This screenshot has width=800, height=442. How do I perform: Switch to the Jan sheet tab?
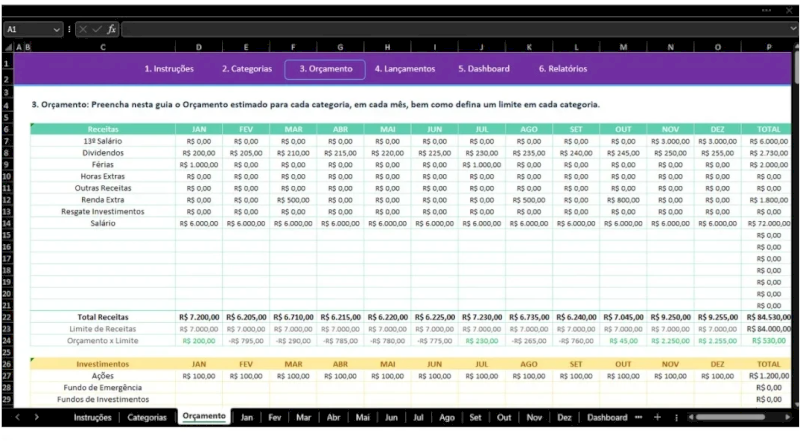[x=247, y=417]
